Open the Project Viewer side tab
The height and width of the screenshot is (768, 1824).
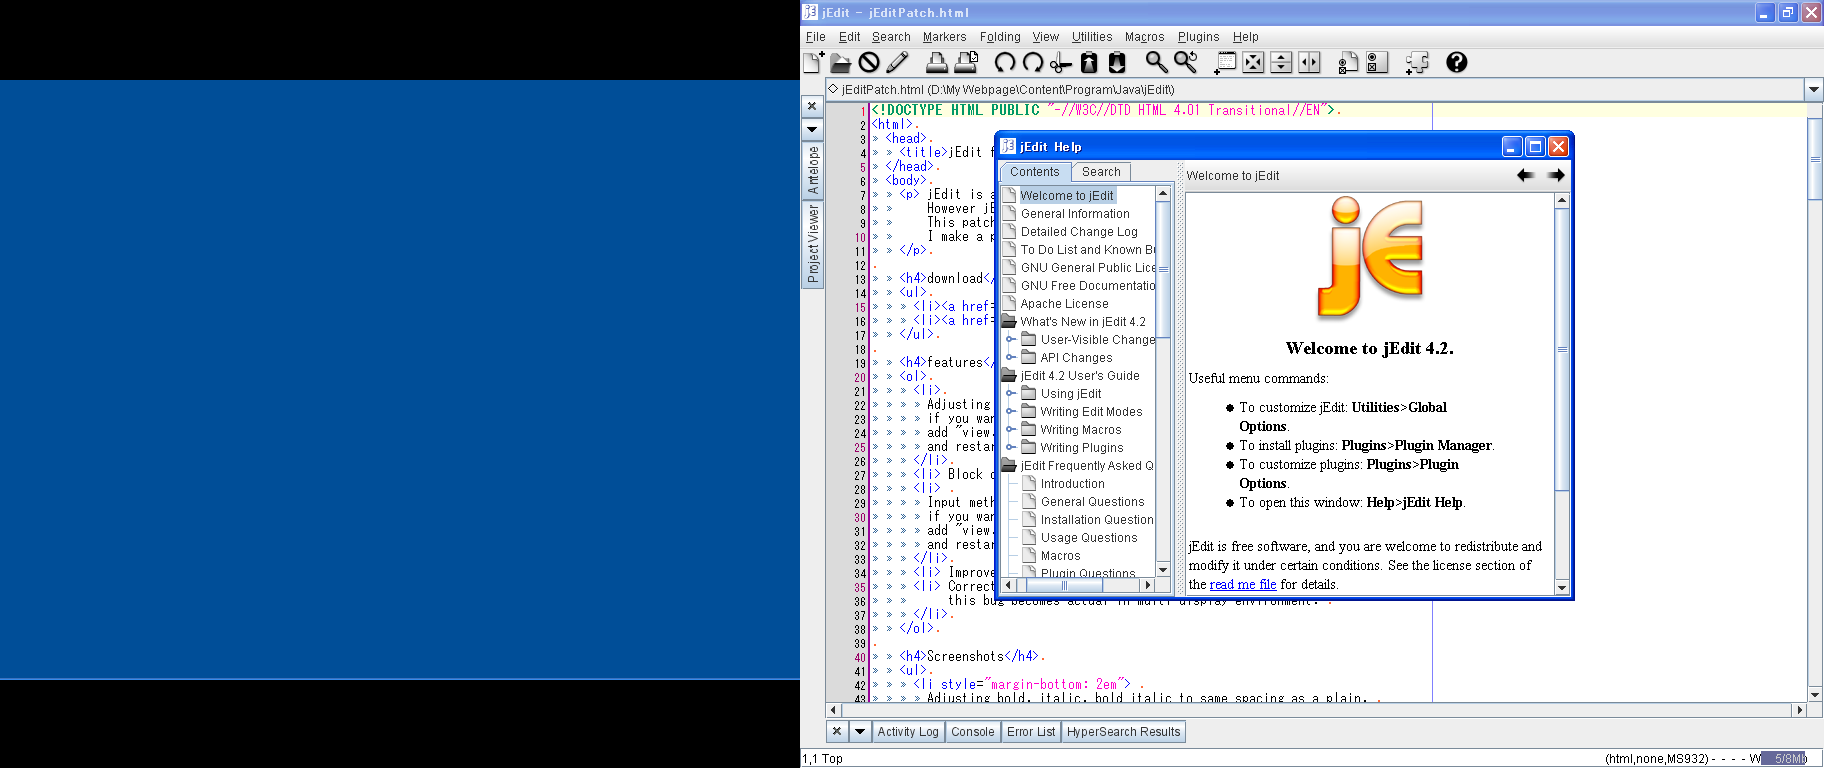coord(812,244)
